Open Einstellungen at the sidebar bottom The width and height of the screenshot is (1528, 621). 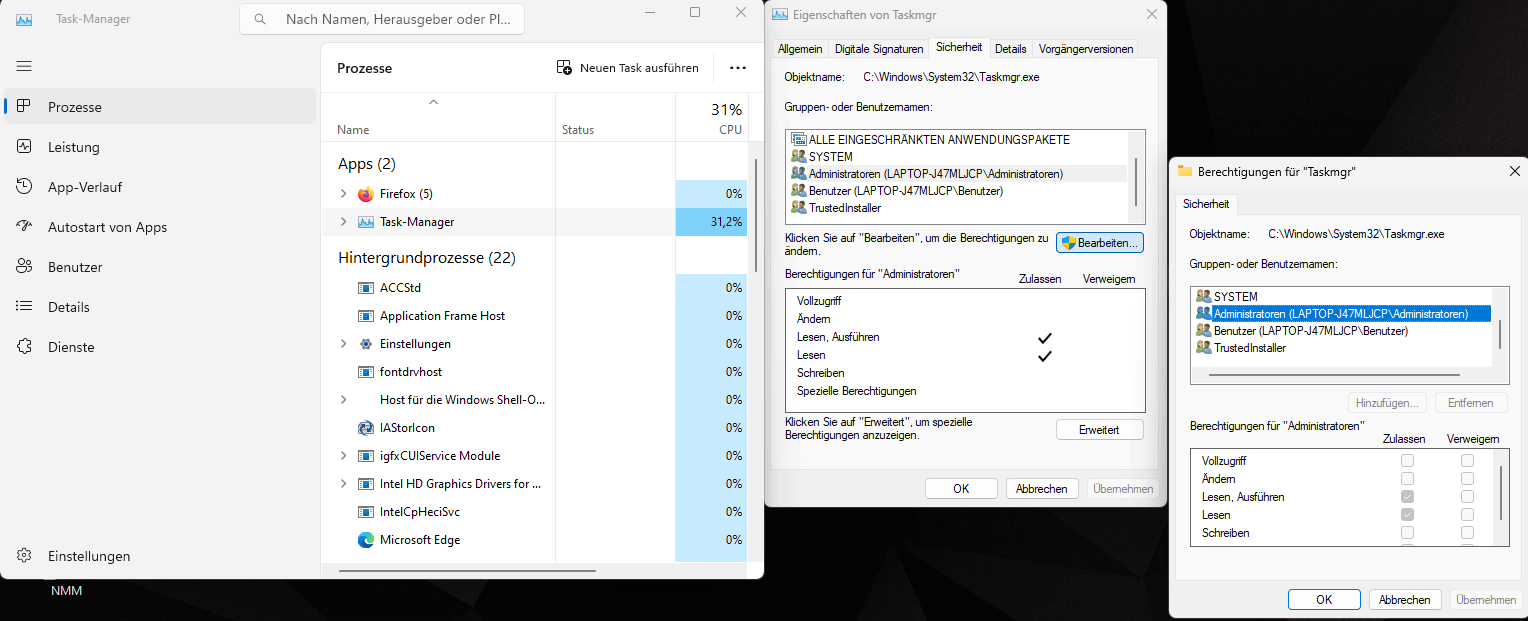point(160,556)
